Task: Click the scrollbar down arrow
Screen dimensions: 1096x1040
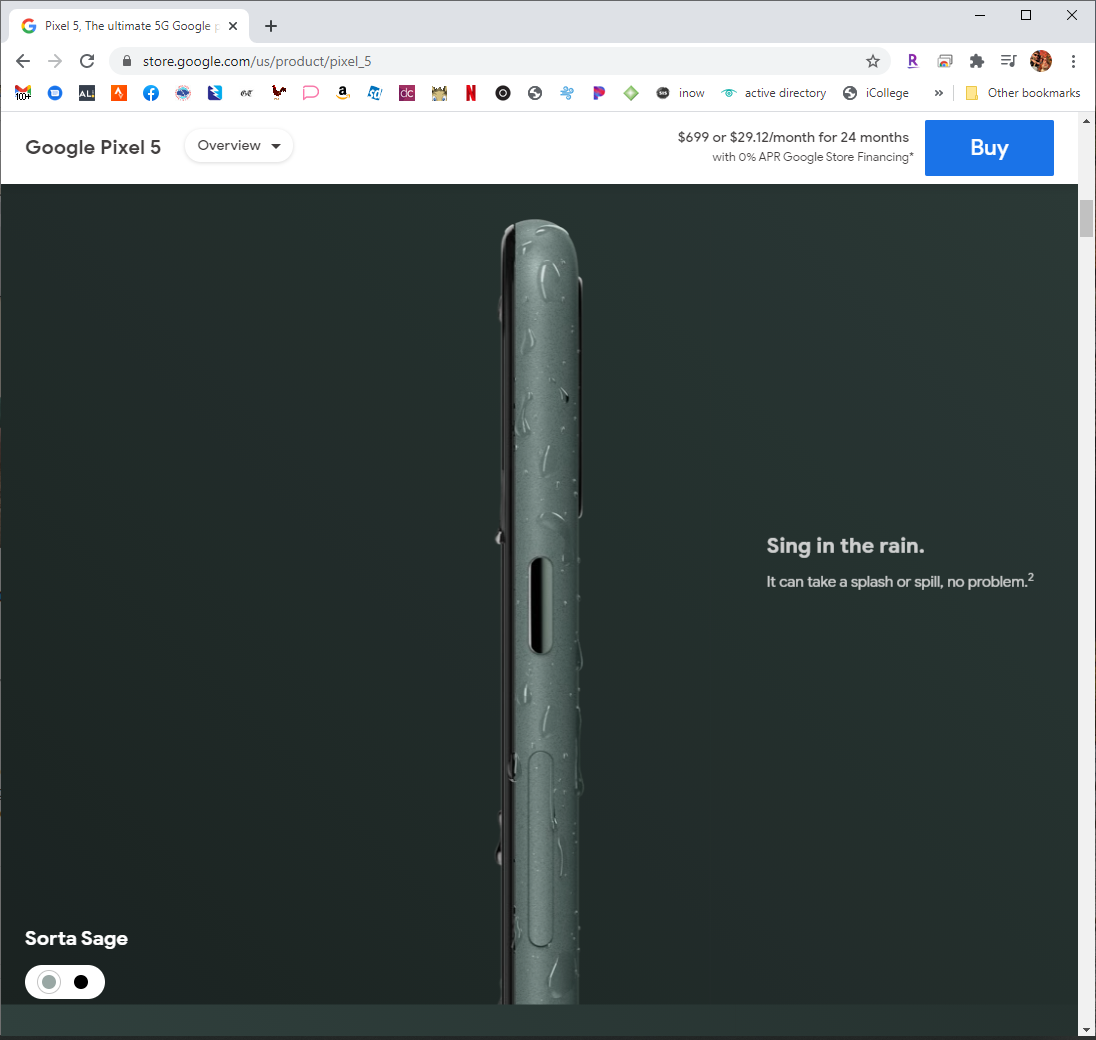Action: (x=1087, y=1027)
